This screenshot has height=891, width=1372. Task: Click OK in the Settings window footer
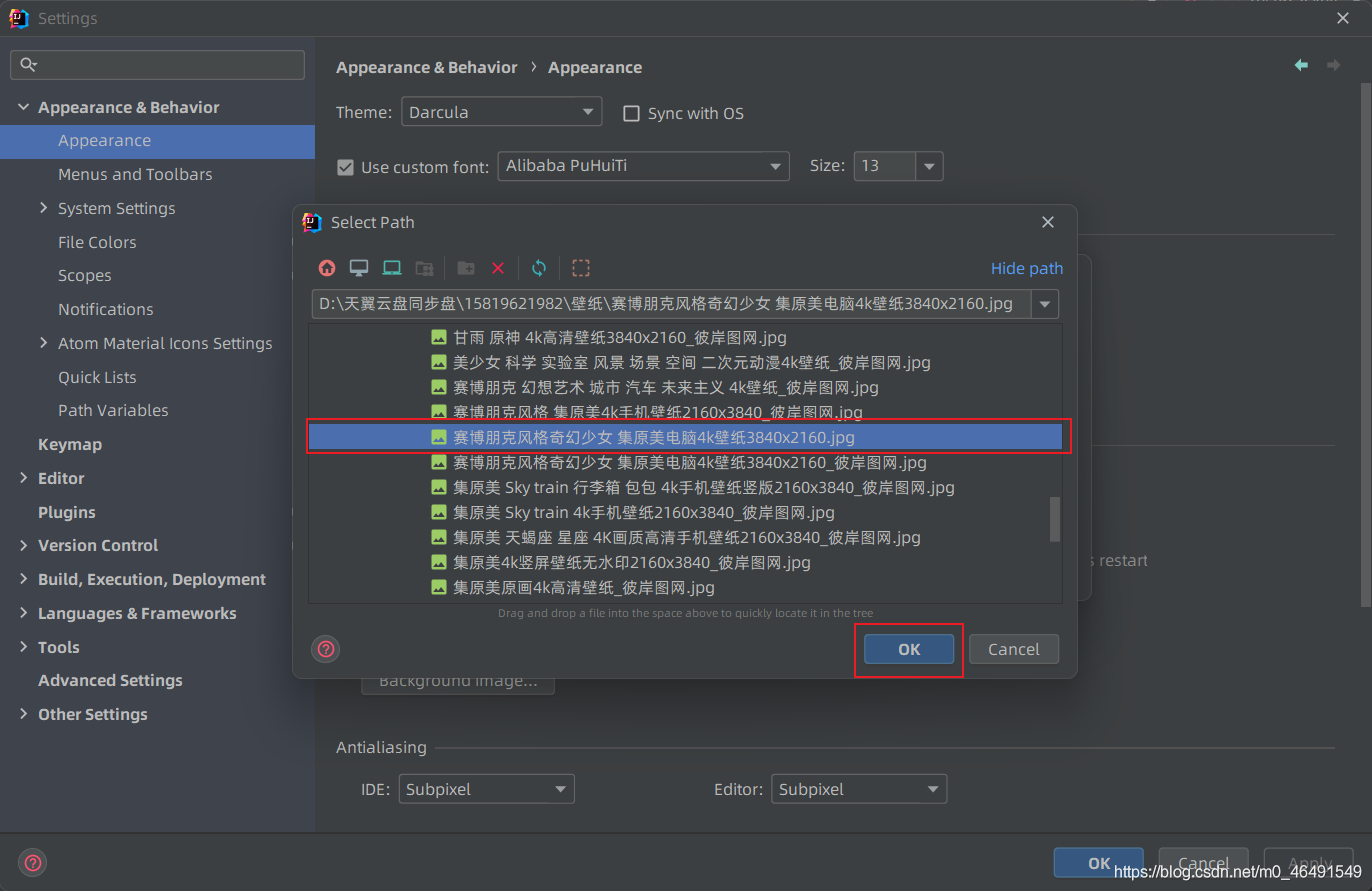[1099, 863]
